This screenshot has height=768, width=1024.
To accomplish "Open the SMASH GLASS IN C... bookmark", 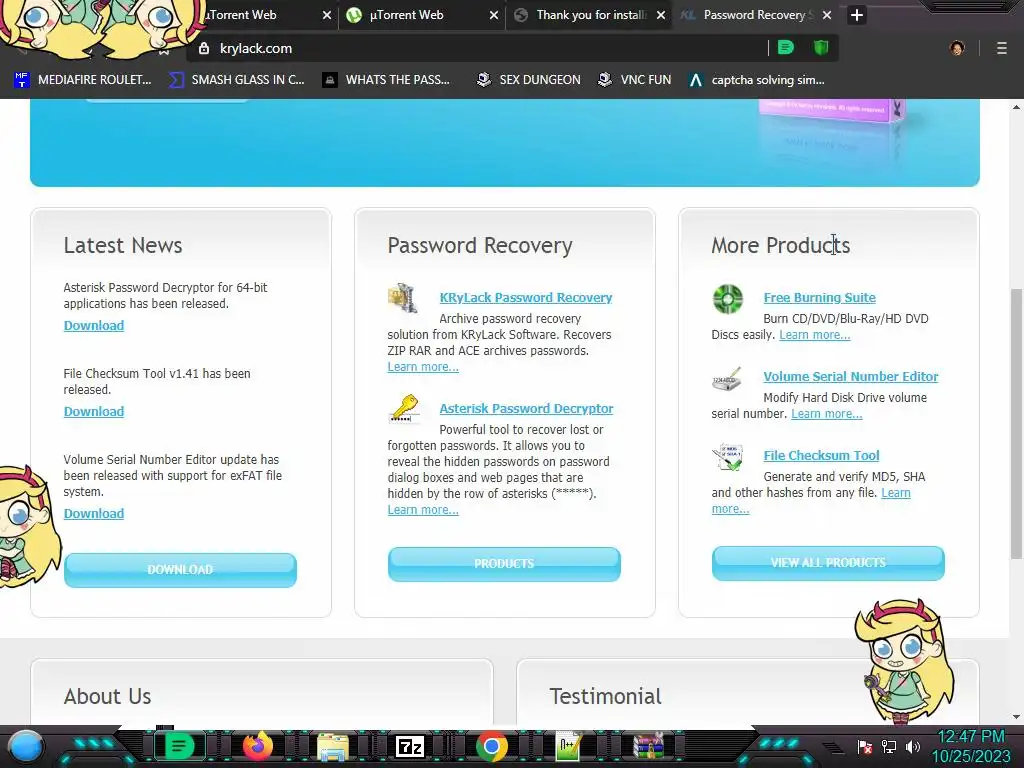I will point(237,80).
